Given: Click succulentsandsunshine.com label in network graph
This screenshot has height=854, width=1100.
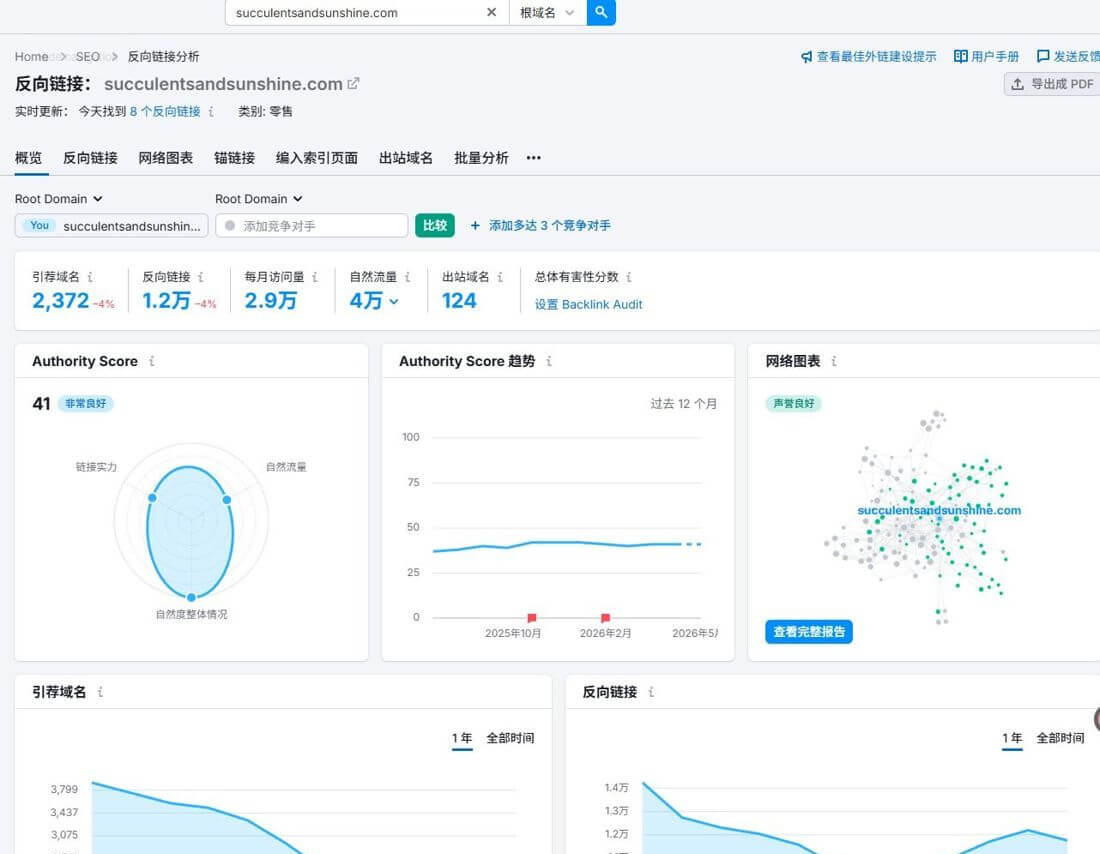Looking at the screenshot, I should (x=939, y=510).
